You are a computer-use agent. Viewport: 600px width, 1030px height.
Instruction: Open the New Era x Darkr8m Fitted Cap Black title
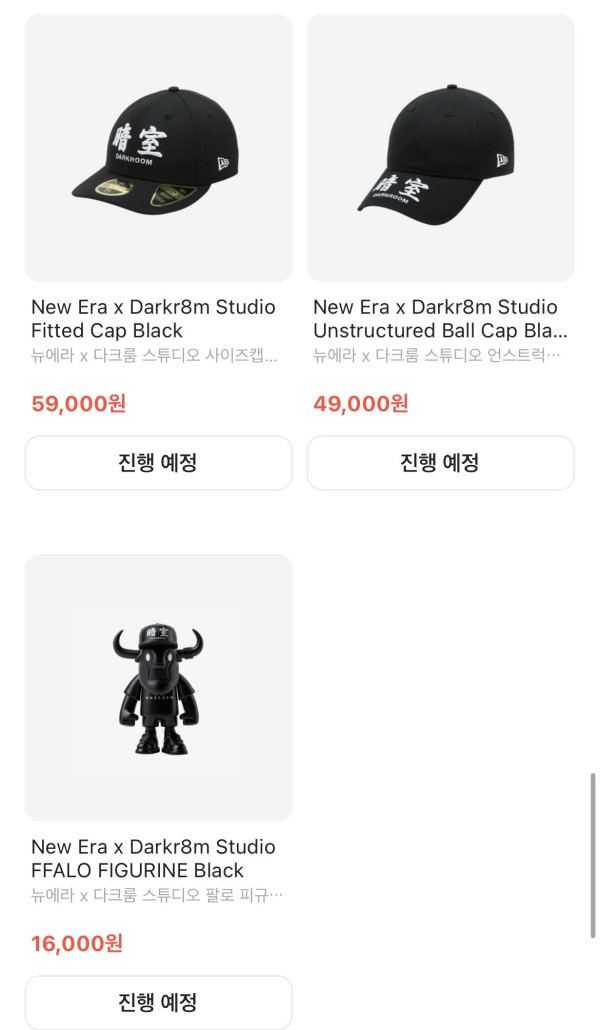point(153,319)
